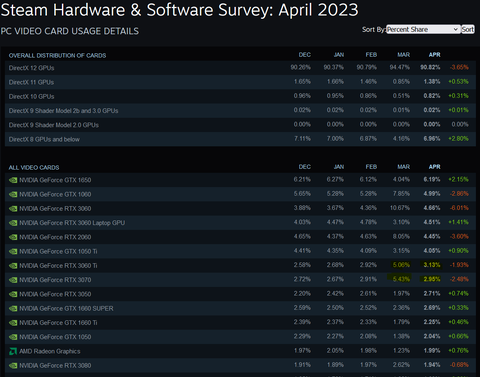Screen dimensions: 480x377
Task: Click APR column header in all video cards table
Action: click(434, 167)
